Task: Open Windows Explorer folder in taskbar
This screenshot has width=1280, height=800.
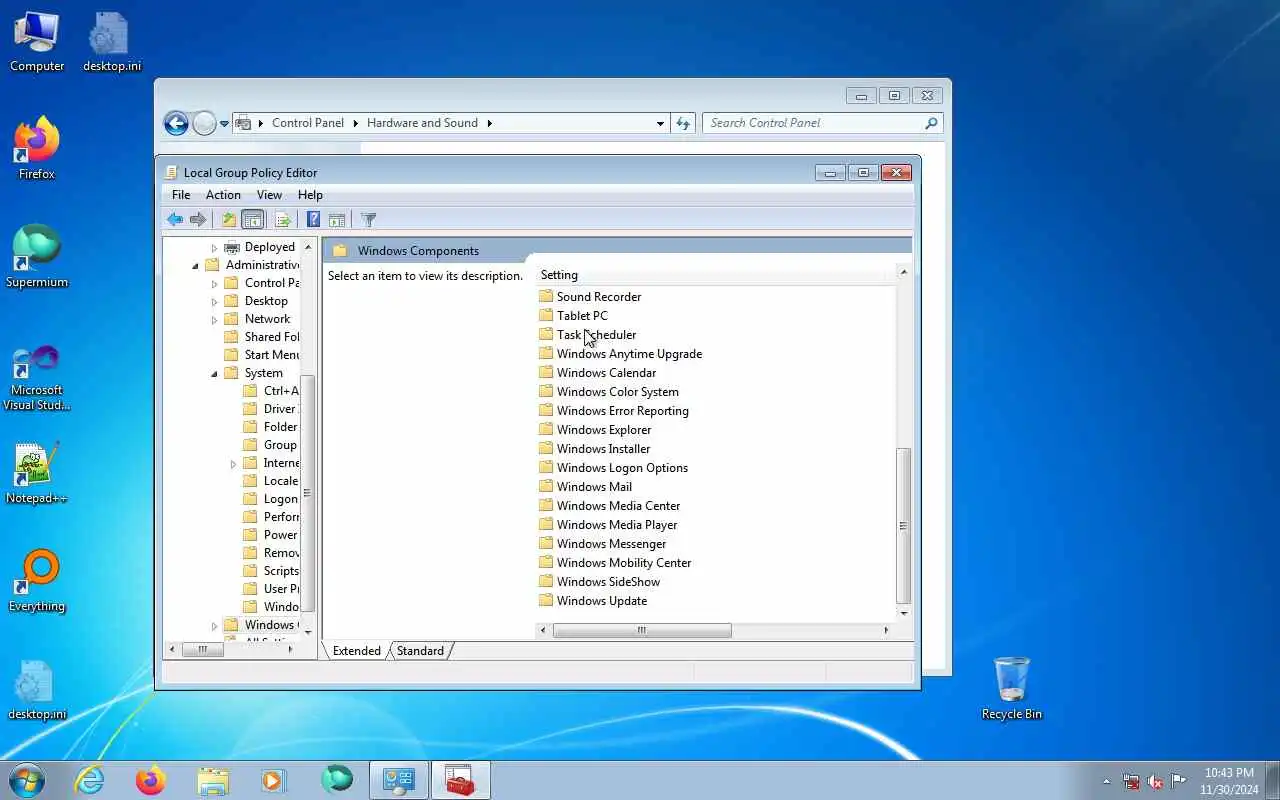Action: (x=213, y=780)
